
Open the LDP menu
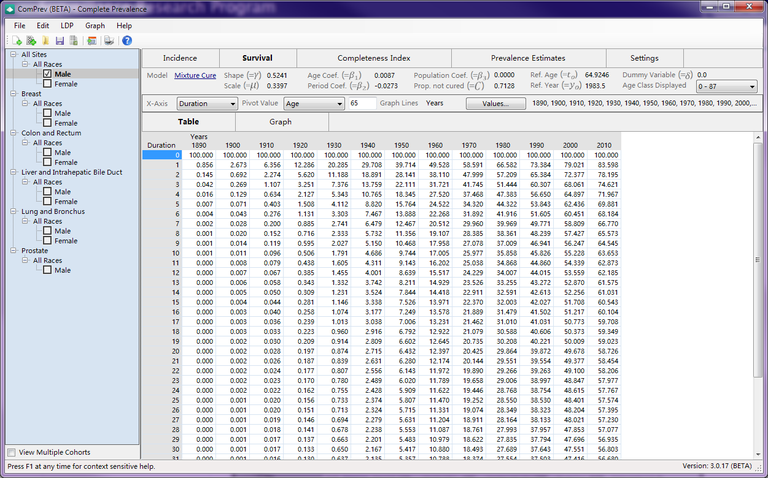69,25
